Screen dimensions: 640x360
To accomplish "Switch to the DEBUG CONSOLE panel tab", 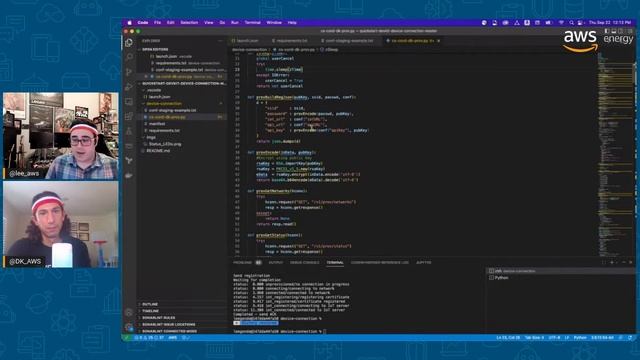I will pyautogui.click(x=304, y=262).
